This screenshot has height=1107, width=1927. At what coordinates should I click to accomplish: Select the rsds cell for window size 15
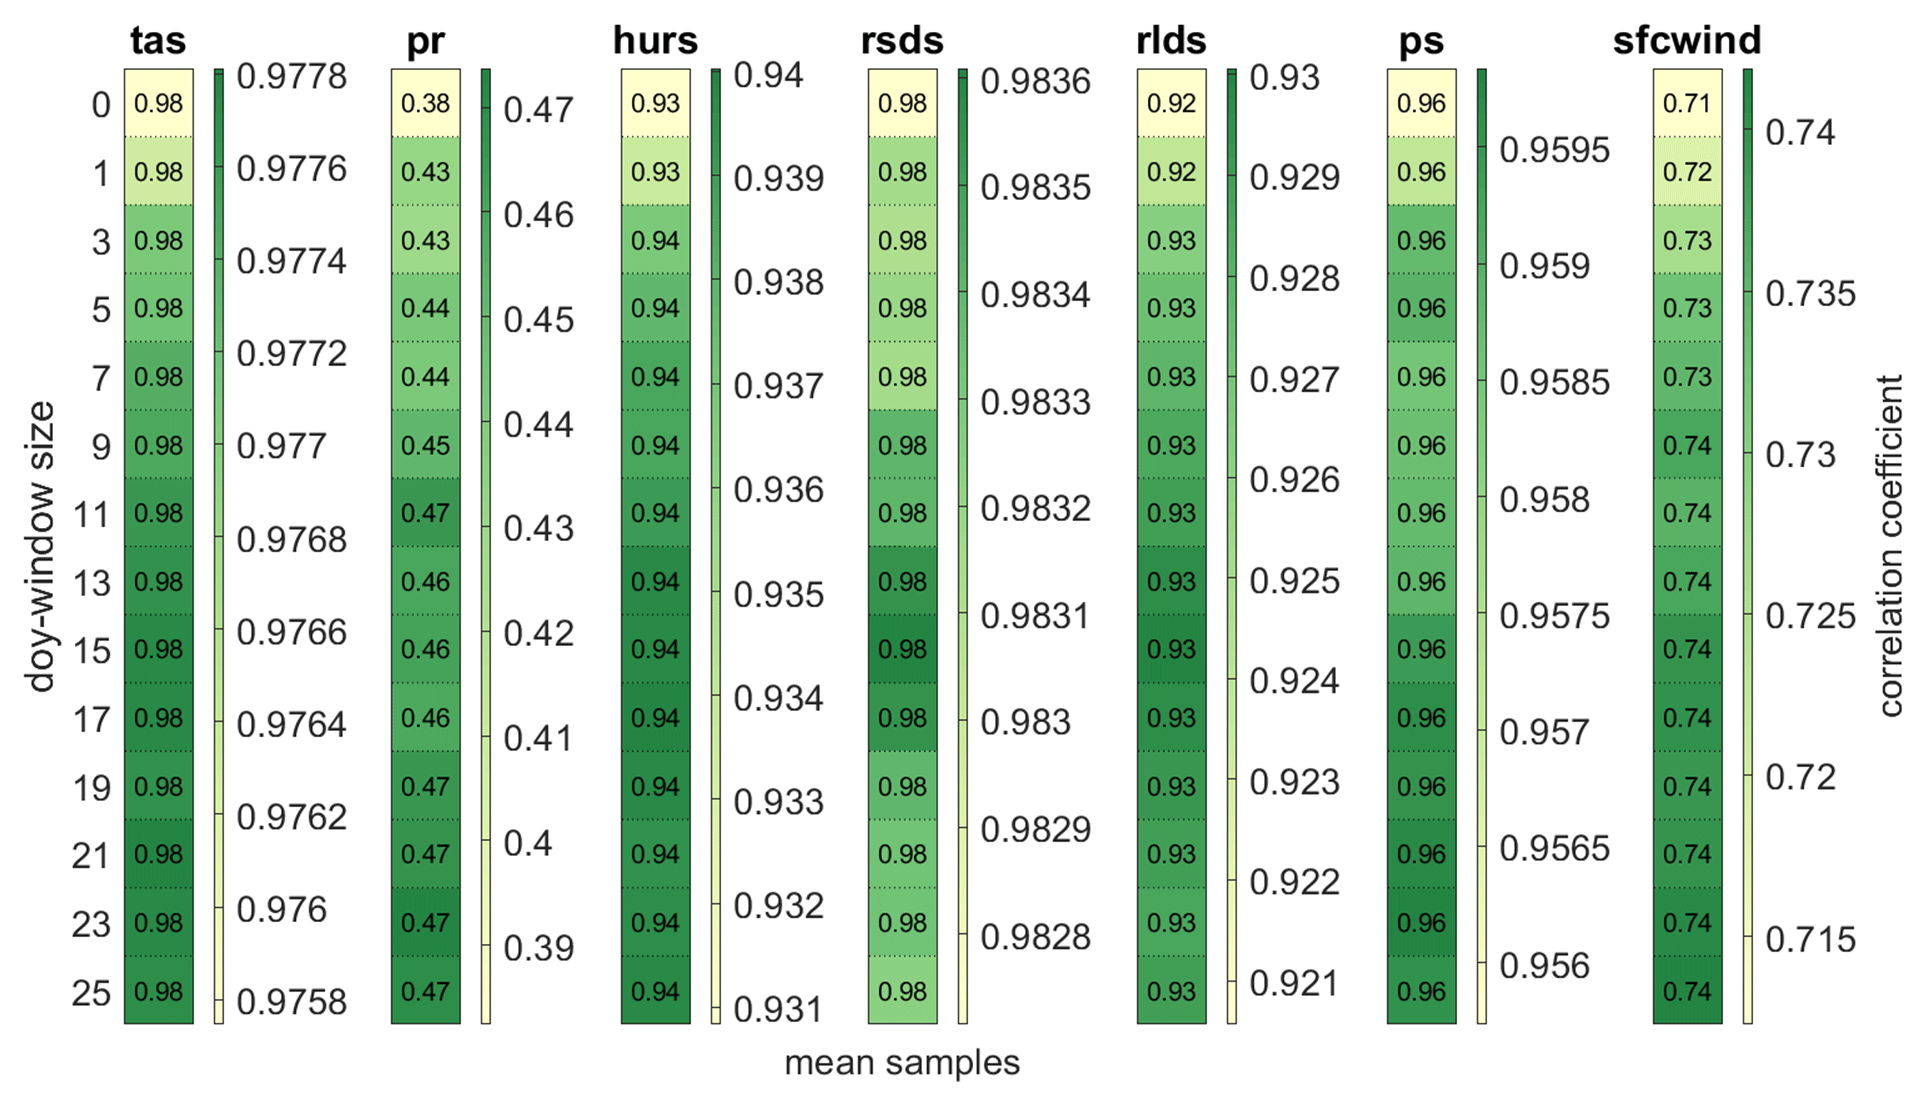[902, 649]
